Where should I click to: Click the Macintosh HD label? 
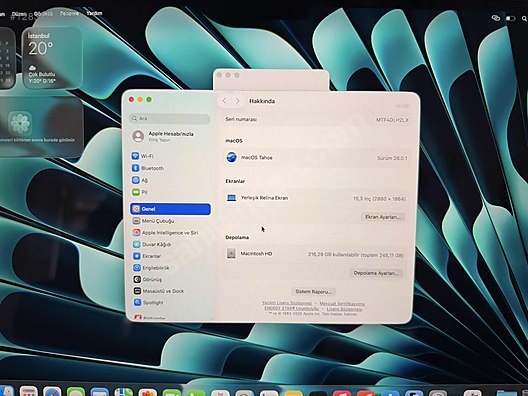(256, 254)
